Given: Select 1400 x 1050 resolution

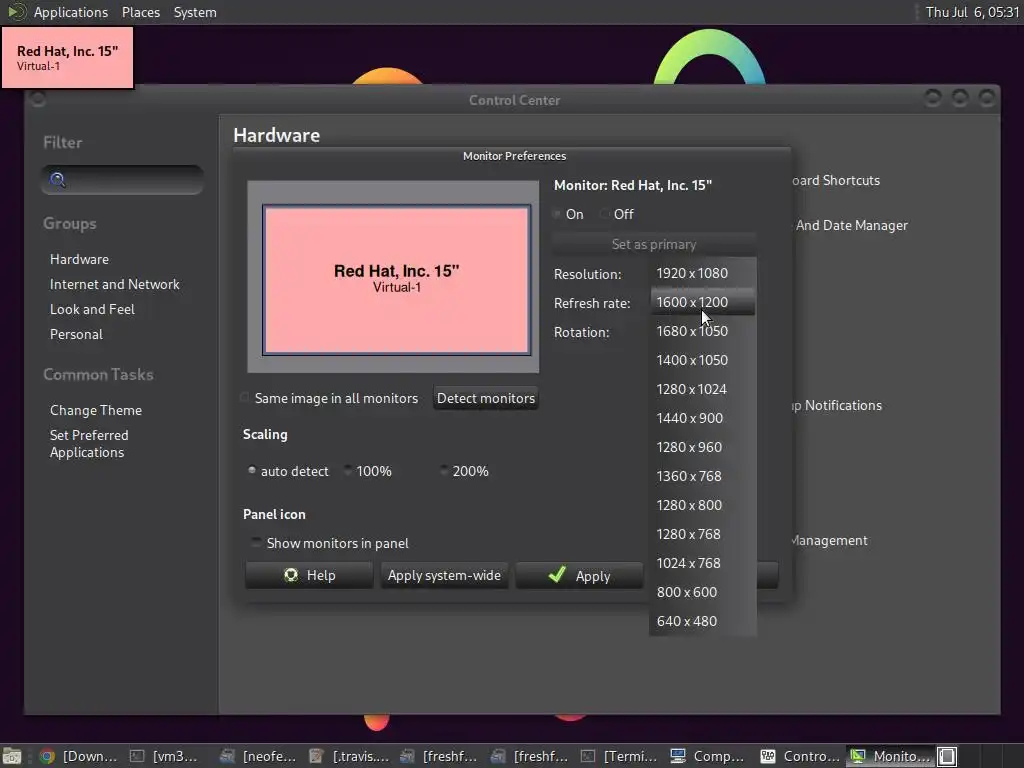Looking at the screenshot, I should pos(703,360).
